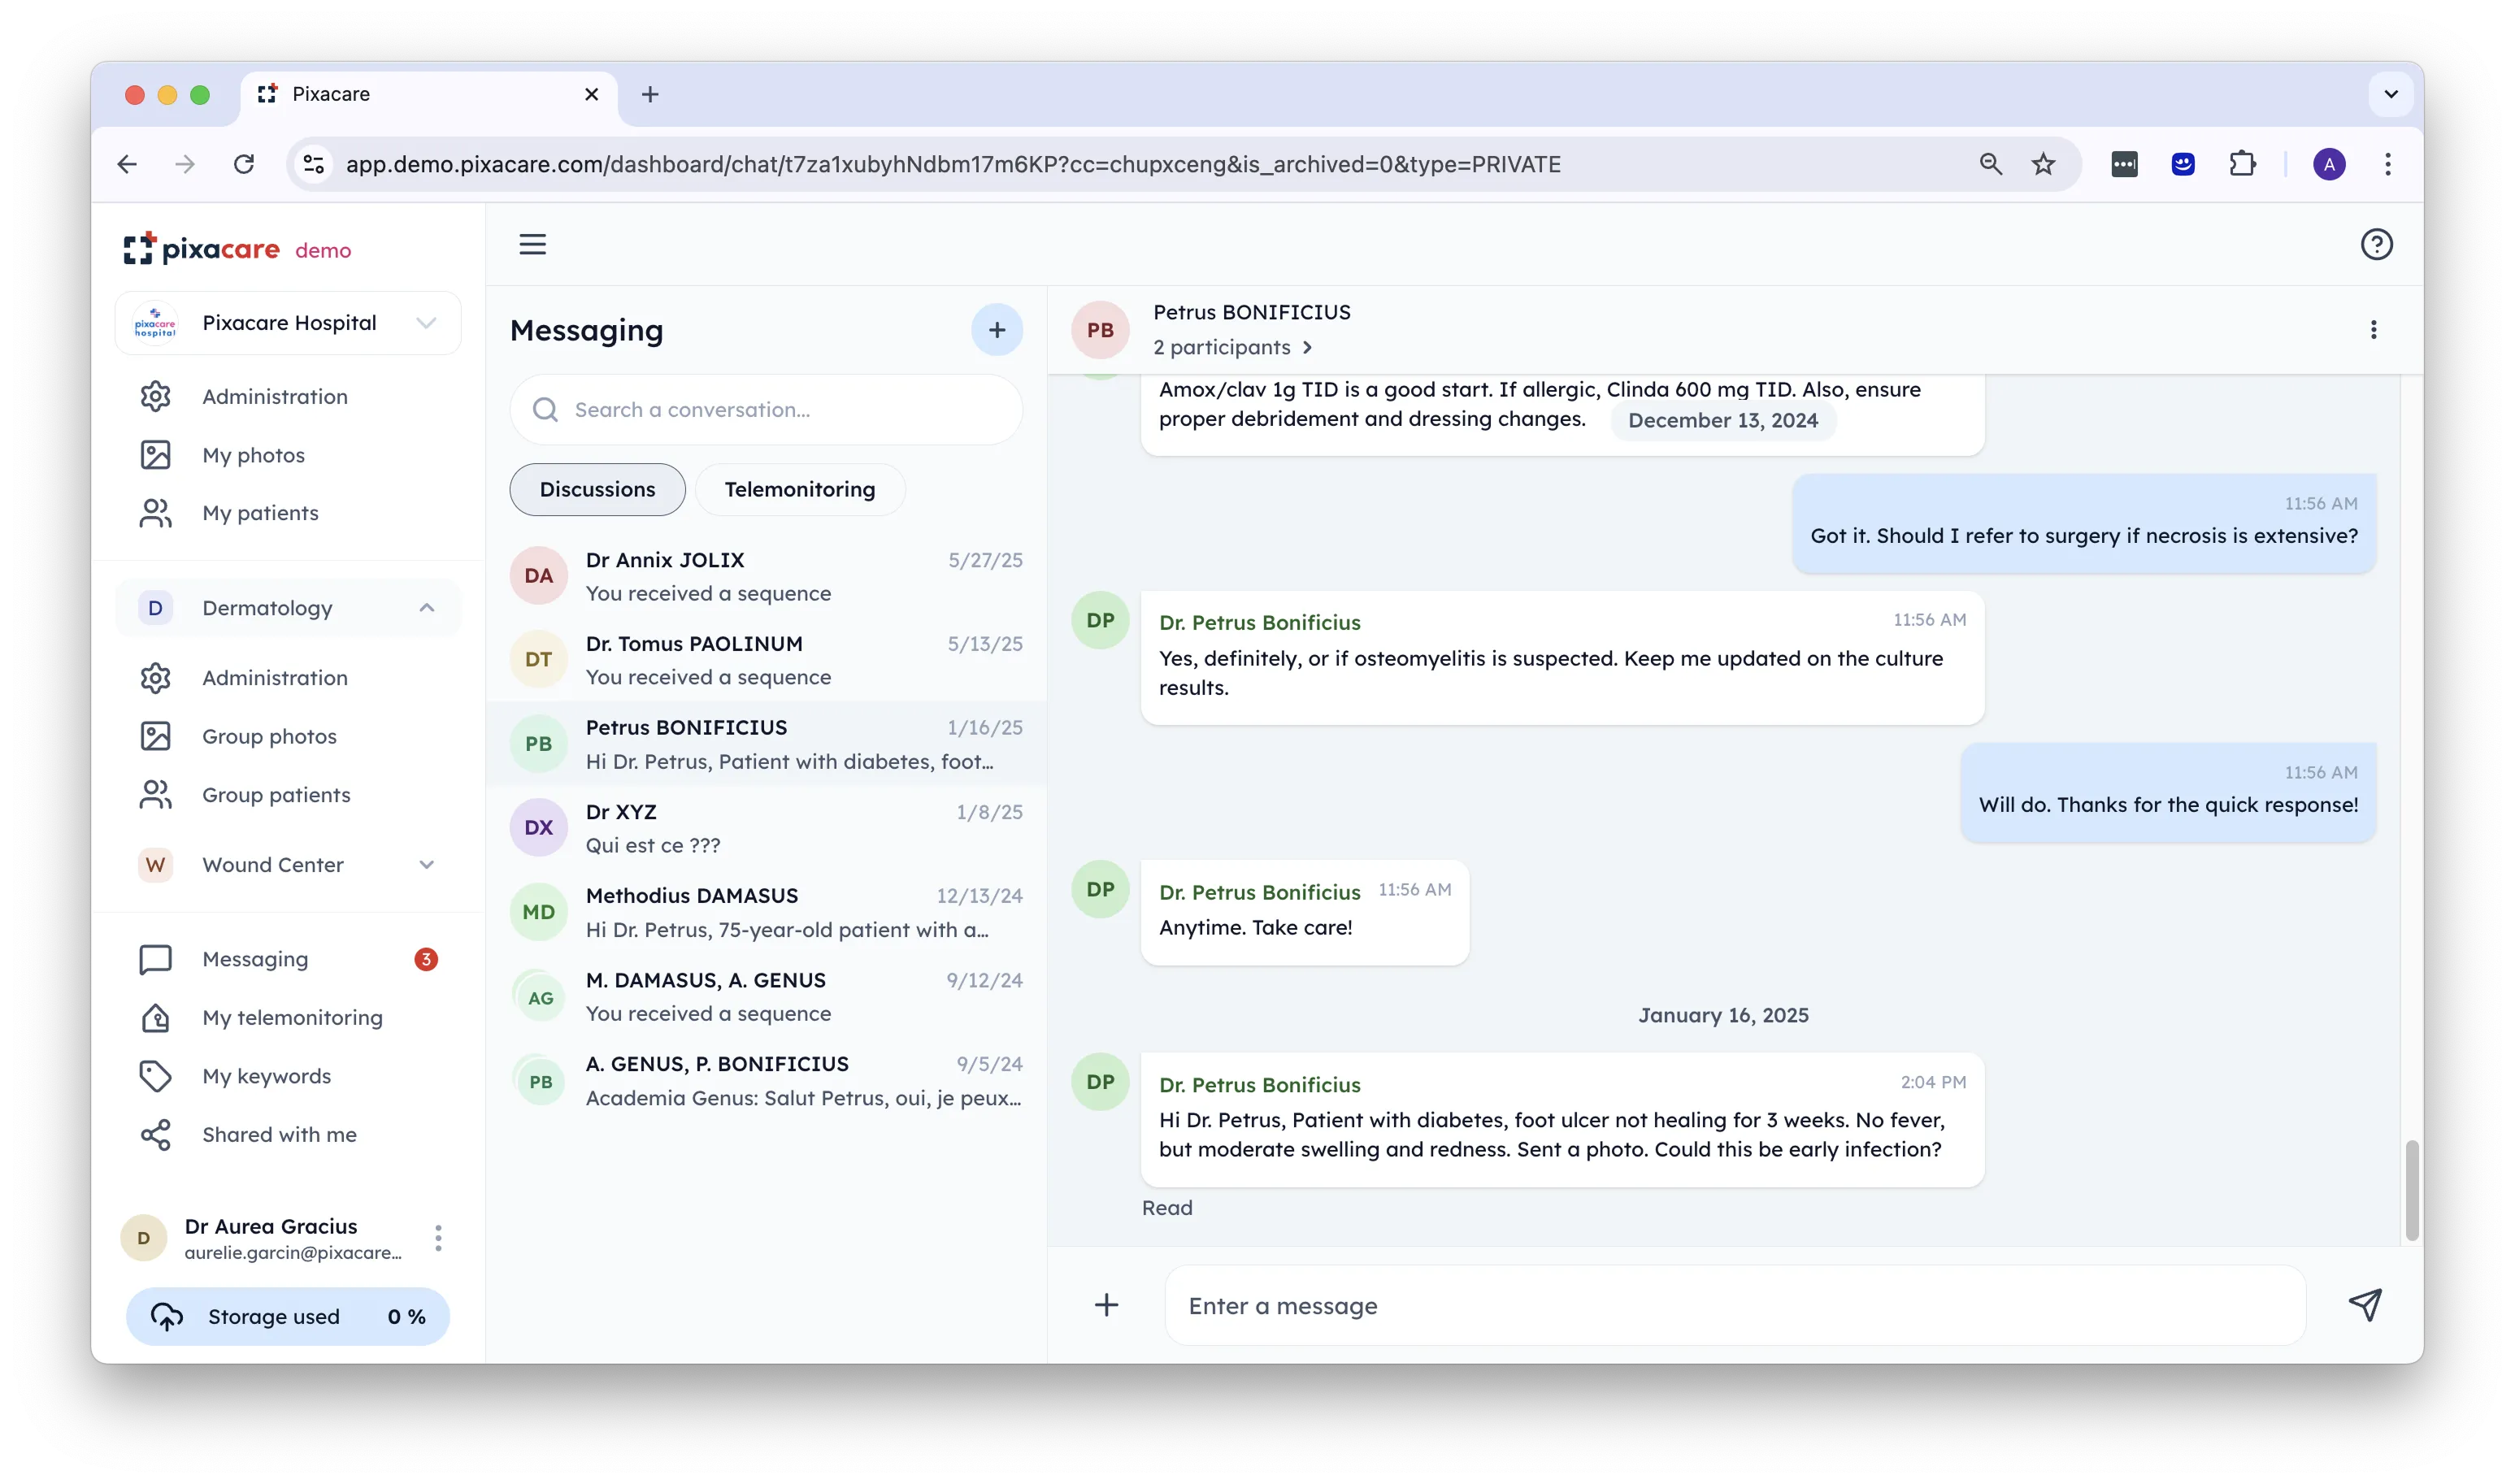Reload the page in the browser
The width and height of the screenshot is (2515, 1484).
(244, 164)
